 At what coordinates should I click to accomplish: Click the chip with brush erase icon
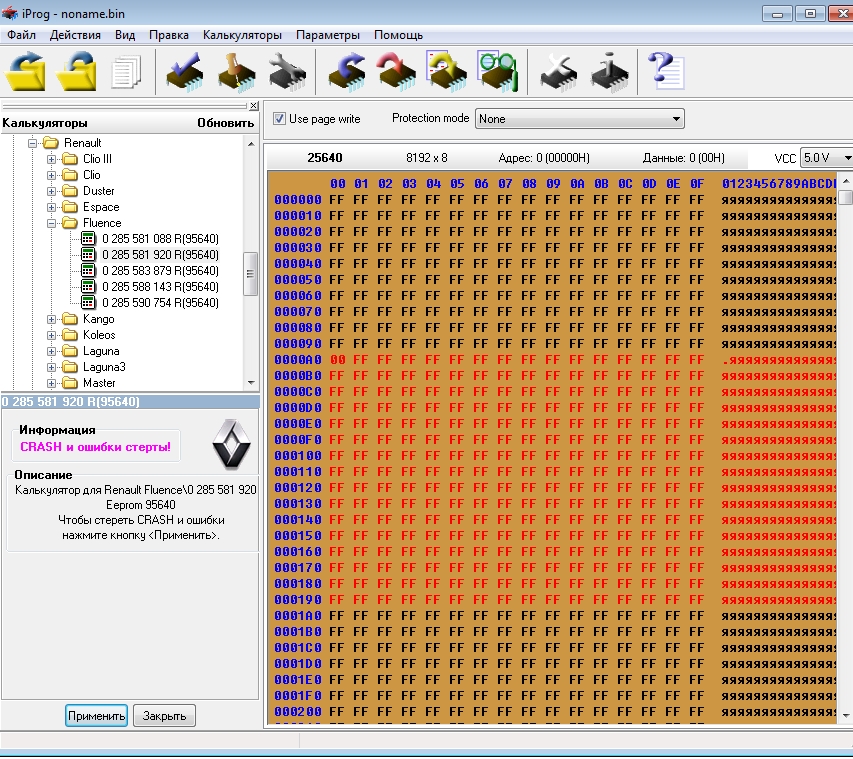(236, 71)
